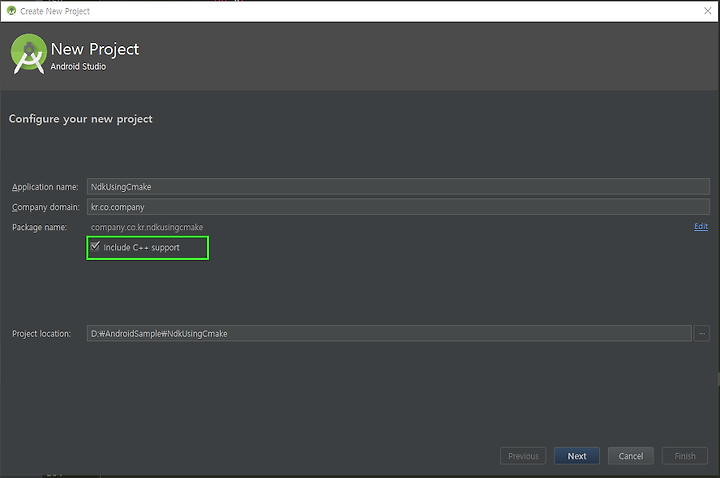
Task: Click the Android Studio logo in header
Action: click(x=28, y=54)
